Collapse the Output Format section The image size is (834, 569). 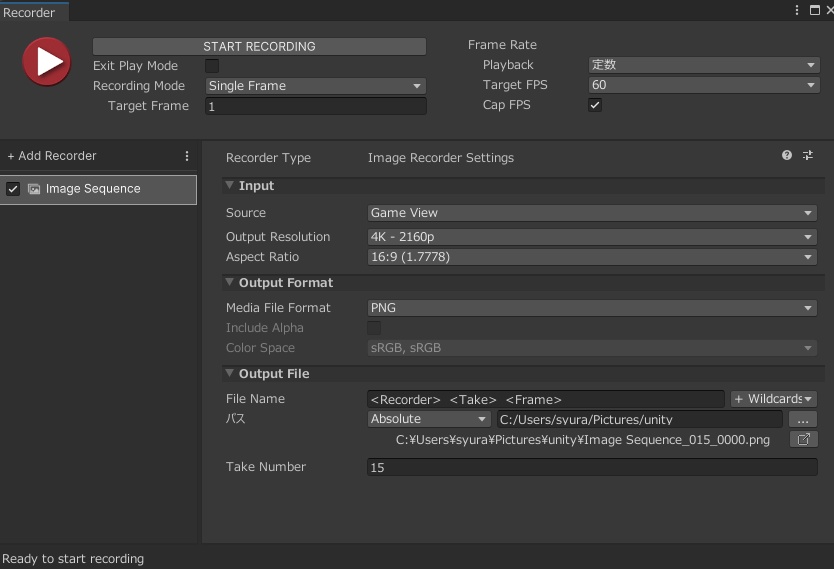pyautogui.click(x=230, y=283)
